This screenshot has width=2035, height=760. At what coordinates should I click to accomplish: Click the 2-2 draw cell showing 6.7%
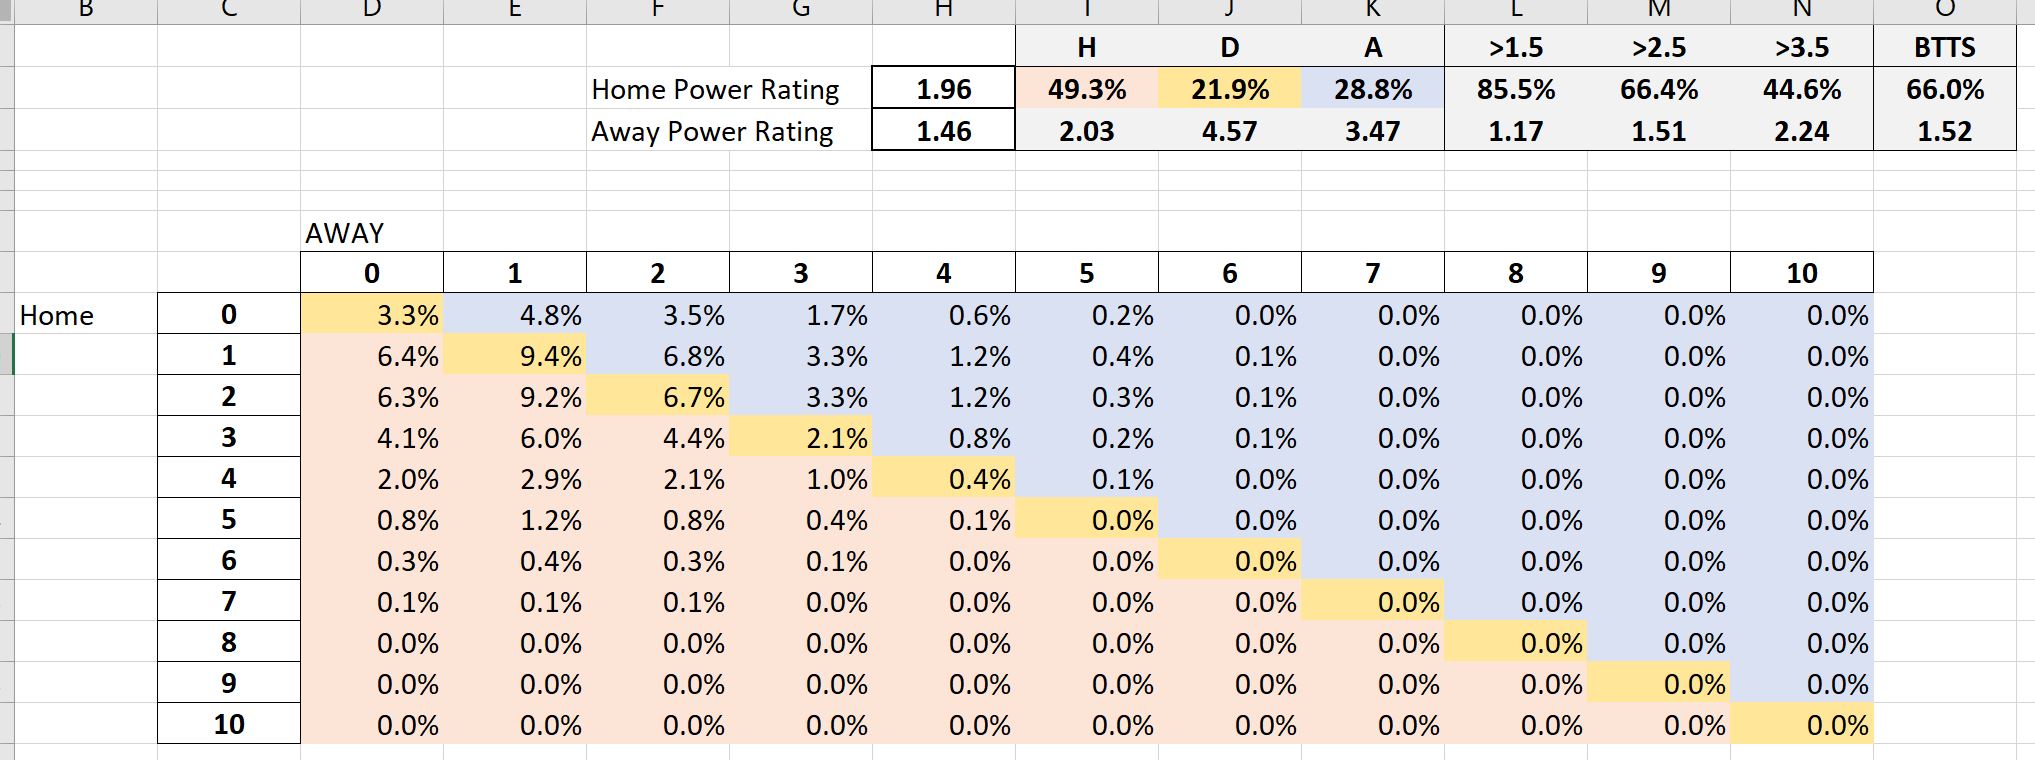click(x=658, y=397)
